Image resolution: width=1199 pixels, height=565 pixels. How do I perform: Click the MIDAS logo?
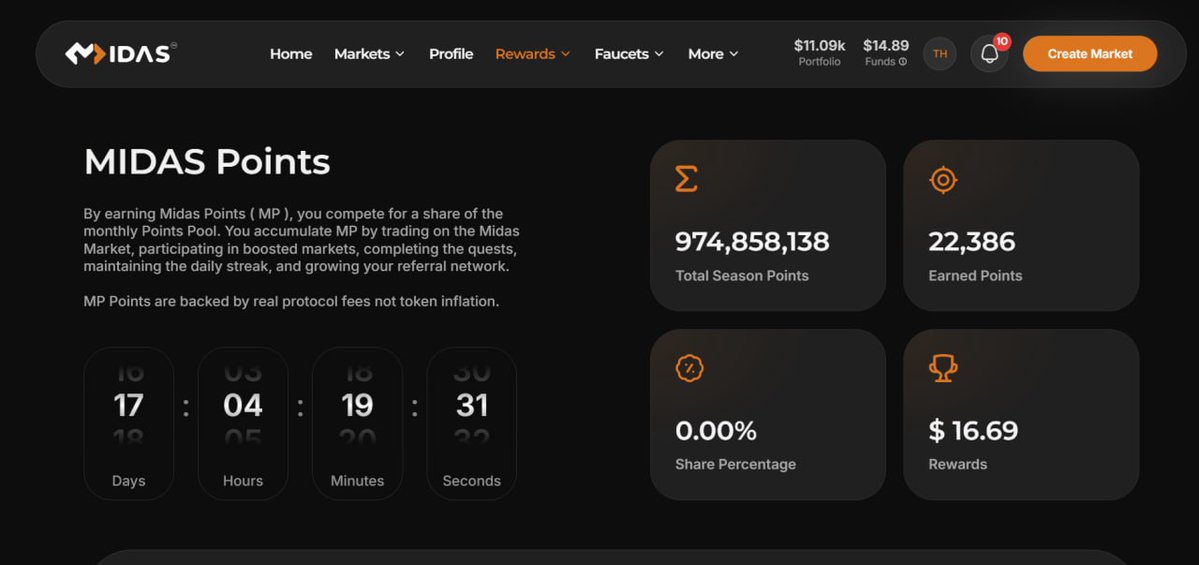point(121,54)
